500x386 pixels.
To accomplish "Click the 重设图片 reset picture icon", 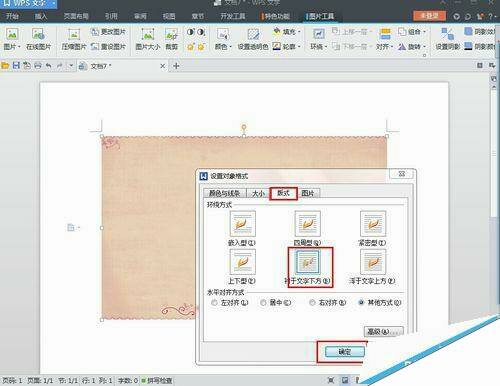I will 95,46.
